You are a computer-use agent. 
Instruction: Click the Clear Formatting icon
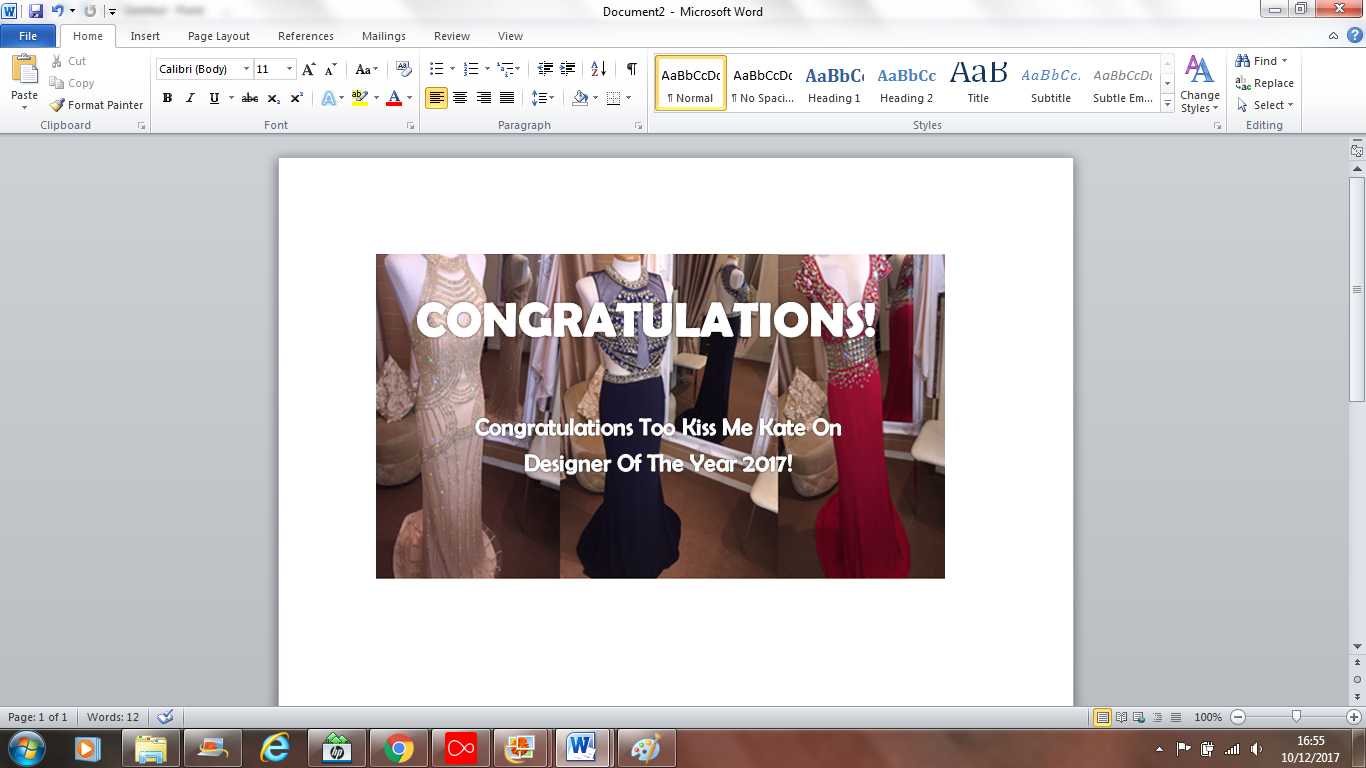click(x=404, y=69)
